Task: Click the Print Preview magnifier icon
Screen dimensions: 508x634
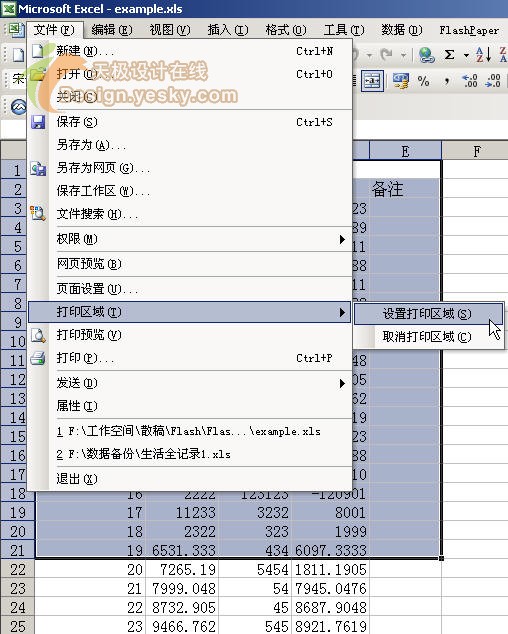Action: (x=38, y=335)
